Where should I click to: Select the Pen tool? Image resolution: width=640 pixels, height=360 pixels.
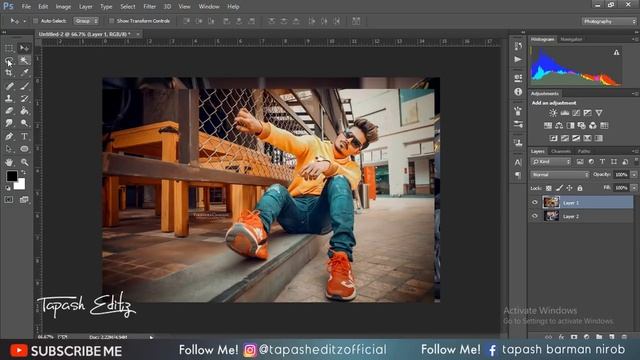coord(9,136)
